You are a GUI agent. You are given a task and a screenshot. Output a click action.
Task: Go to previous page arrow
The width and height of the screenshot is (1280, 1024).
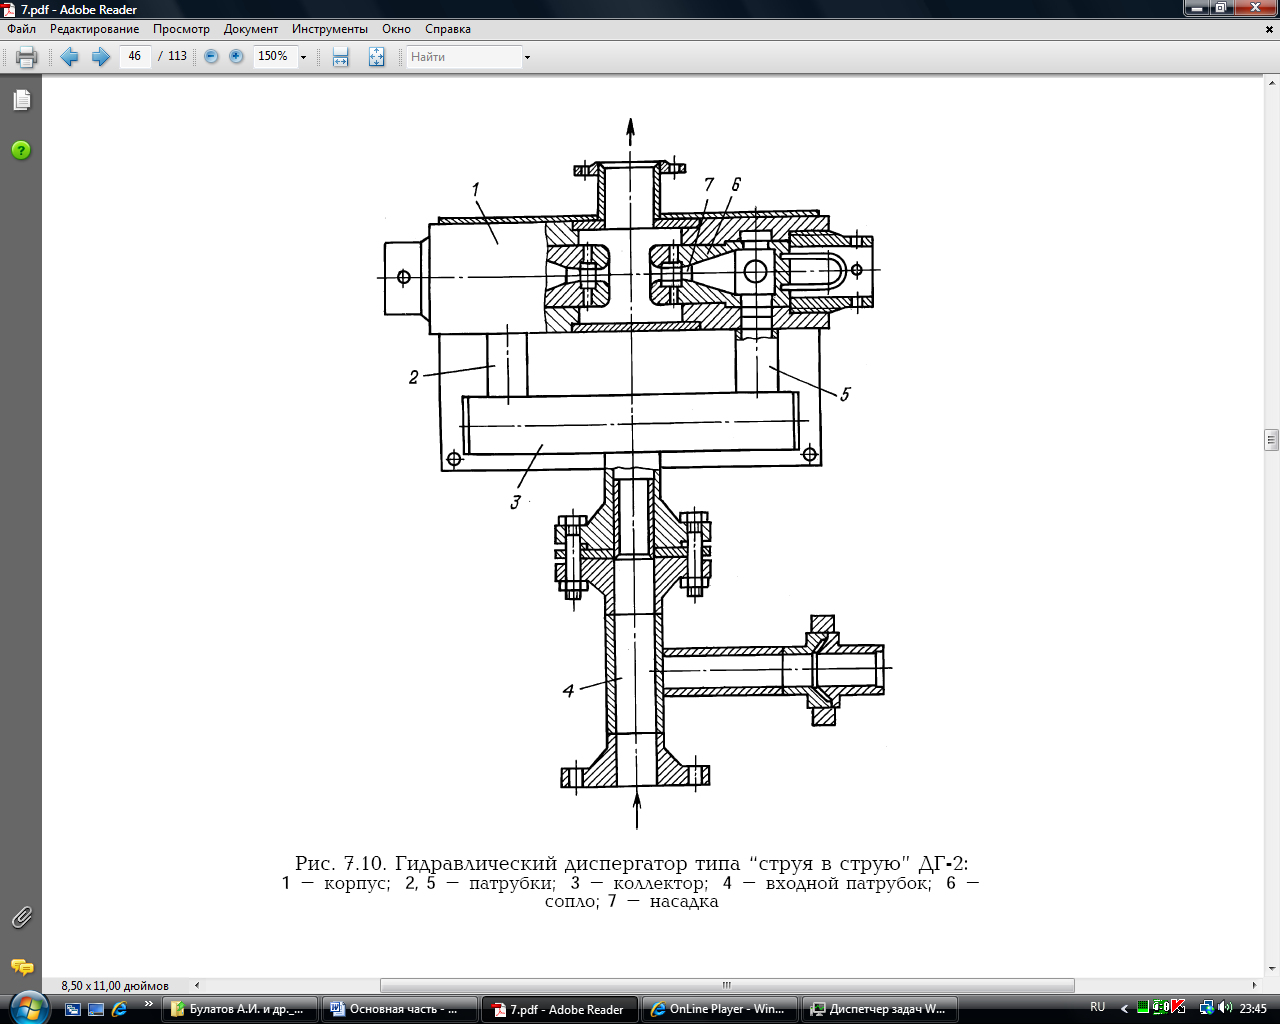pyautogui.click(x=69, y=57)
